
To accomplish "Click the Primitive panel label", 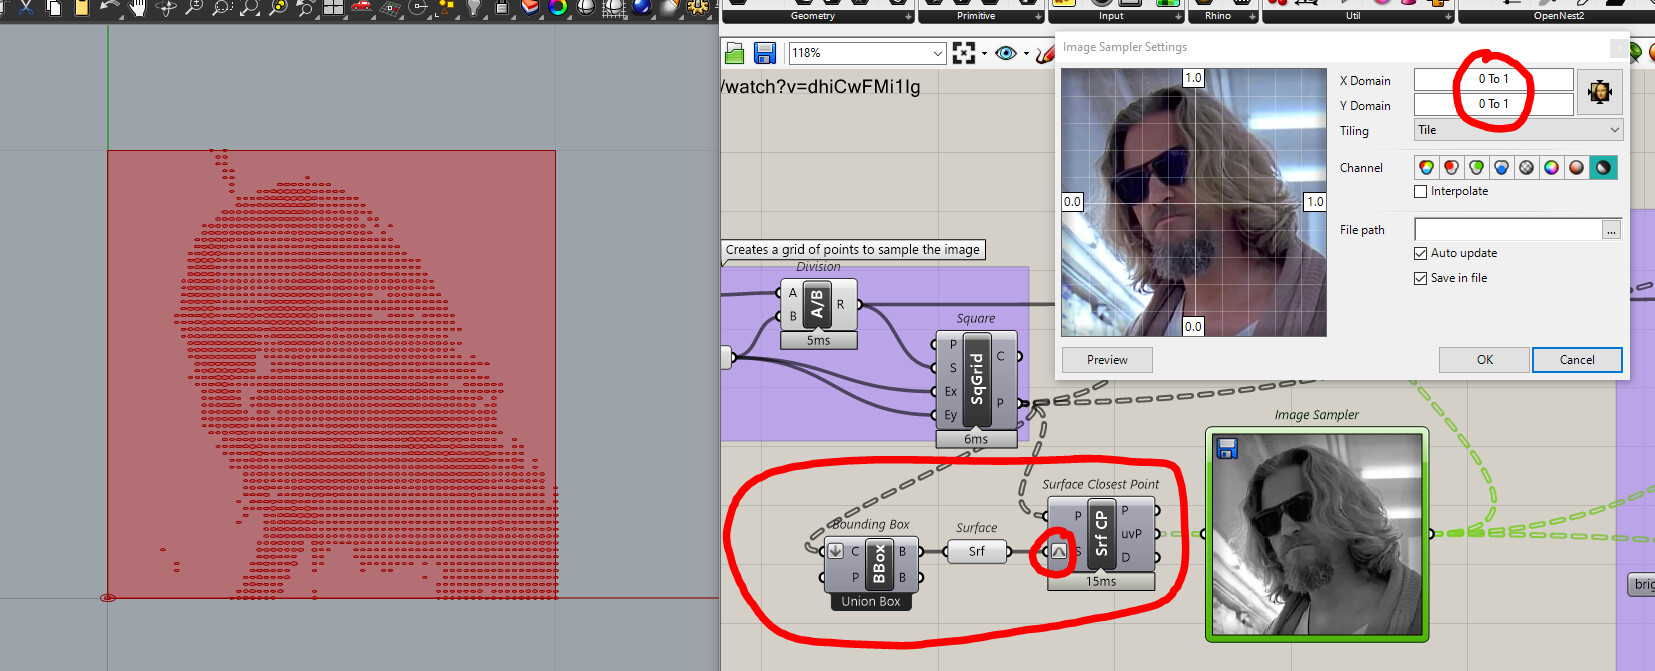I will coord(976,16).
